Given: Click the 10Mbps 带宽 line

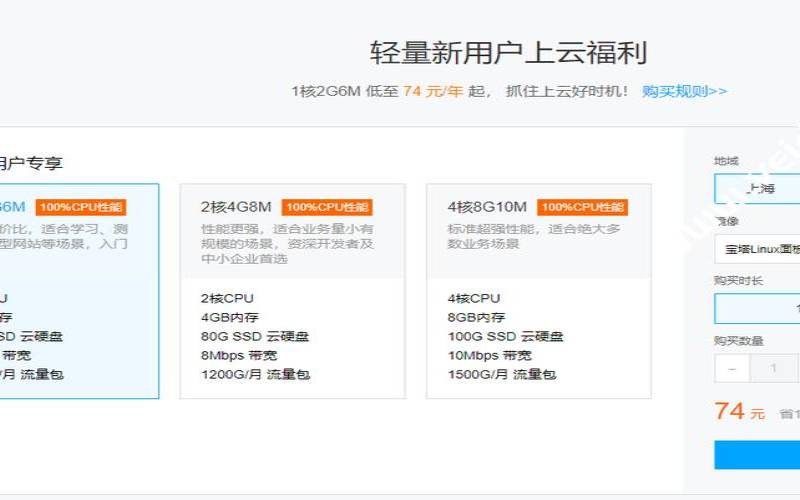Looking at the screenshot, I should [489, 355].
